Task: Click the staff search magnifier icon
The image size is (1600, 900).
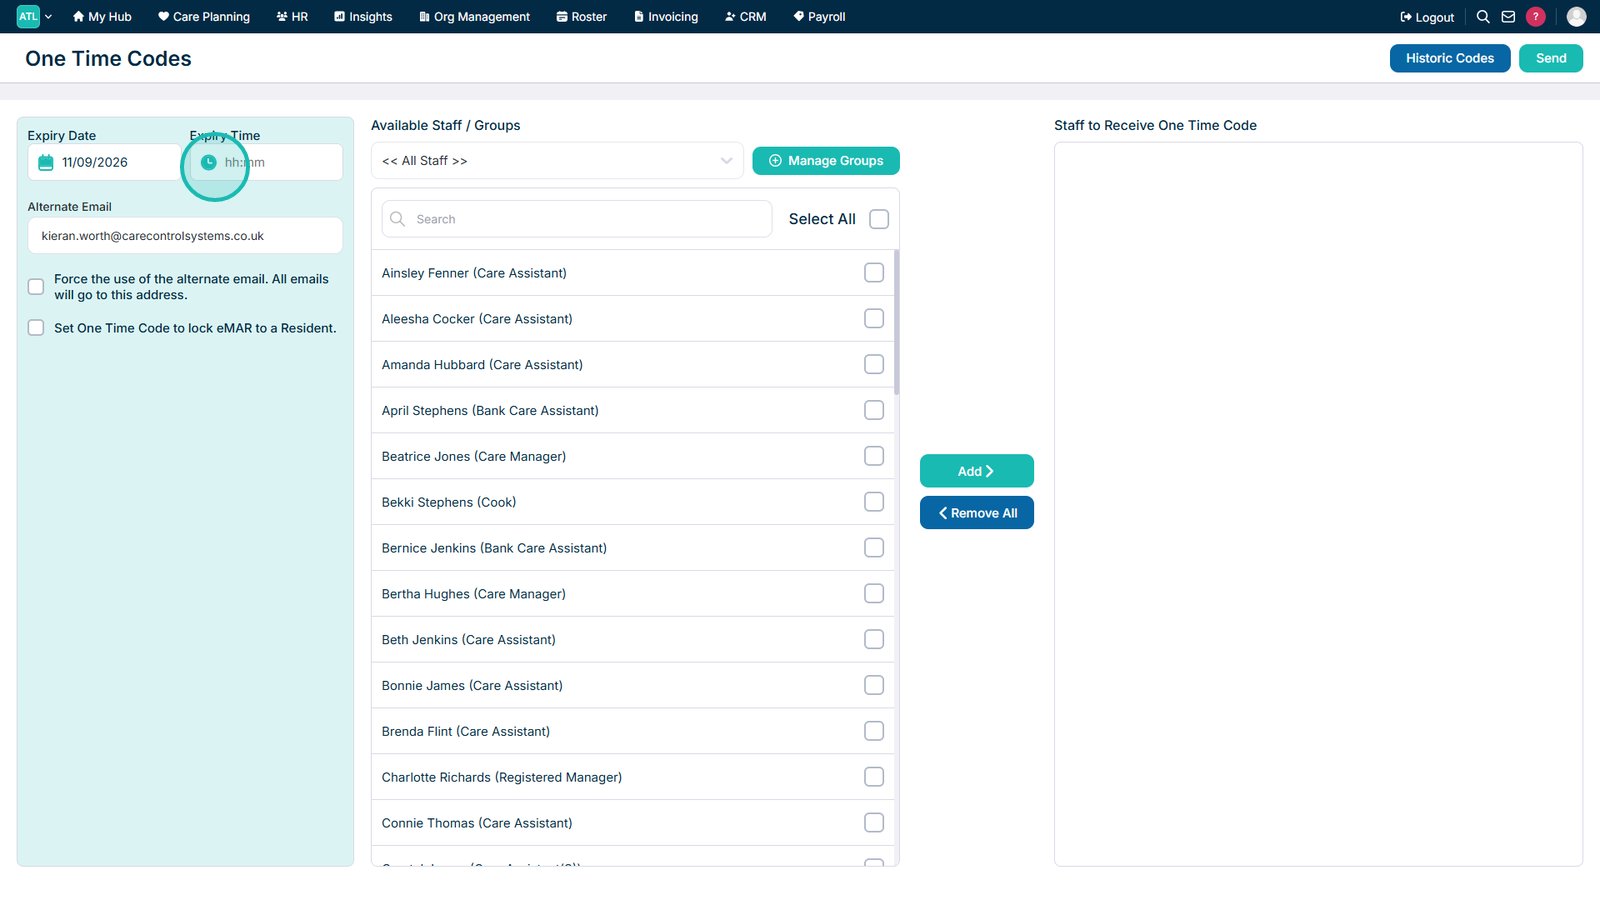Action: coord(397,219)
